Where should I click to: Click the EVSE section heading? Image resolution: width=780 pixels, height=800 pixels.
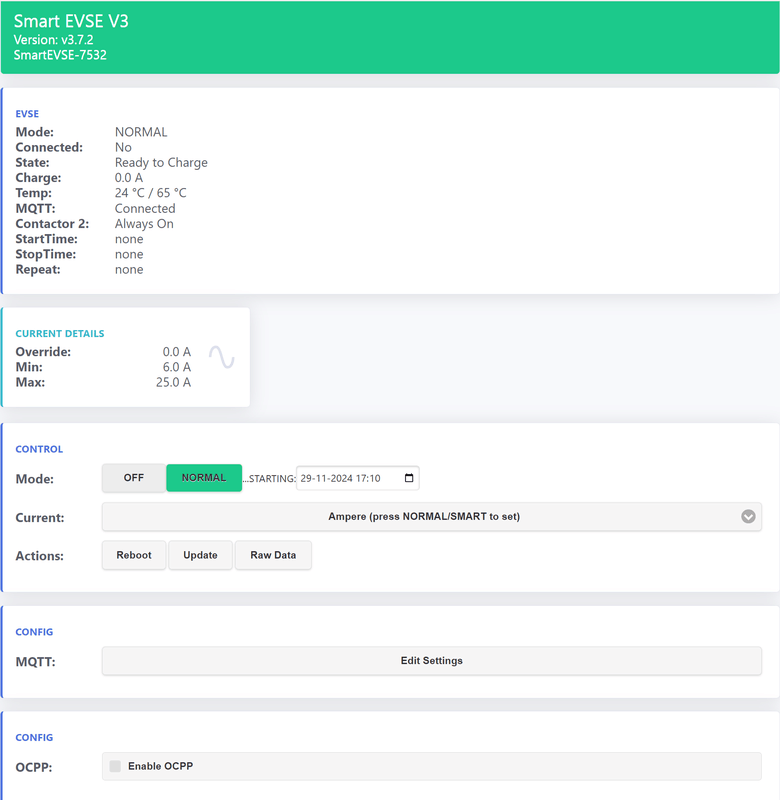(x=27, y=114)
